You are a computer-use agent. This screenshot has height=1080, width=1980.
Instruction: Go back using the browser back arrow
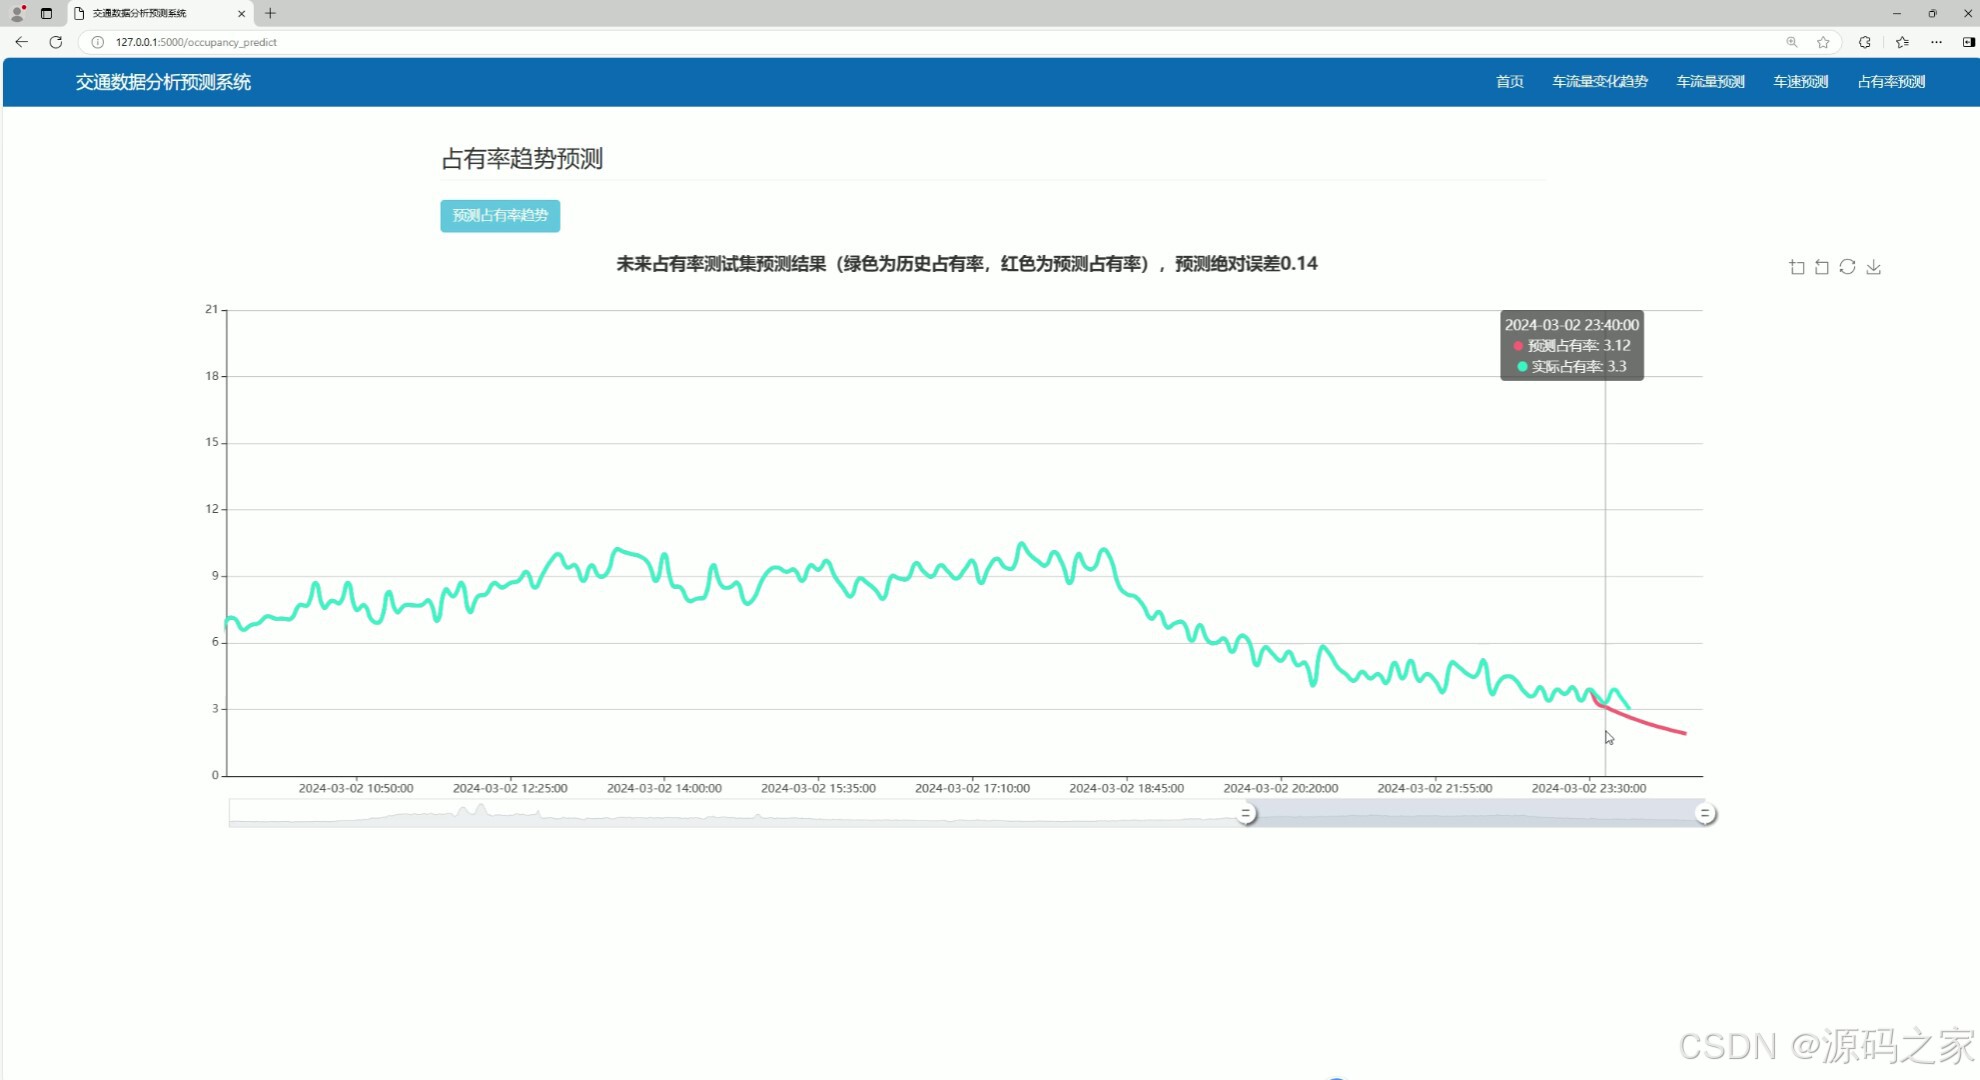[x=21, y=42]
